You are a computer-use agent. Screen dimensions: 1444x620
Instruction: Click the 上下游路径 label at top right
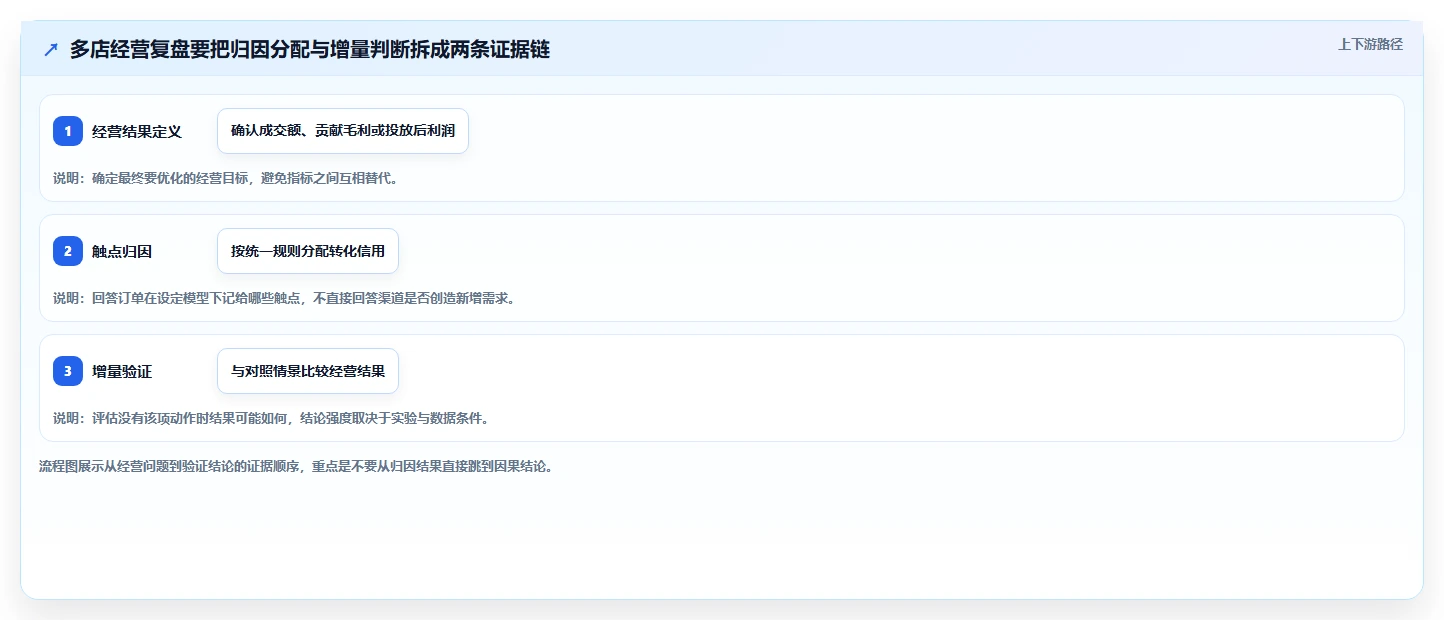pyautogui.click(x=1370, y=44)
